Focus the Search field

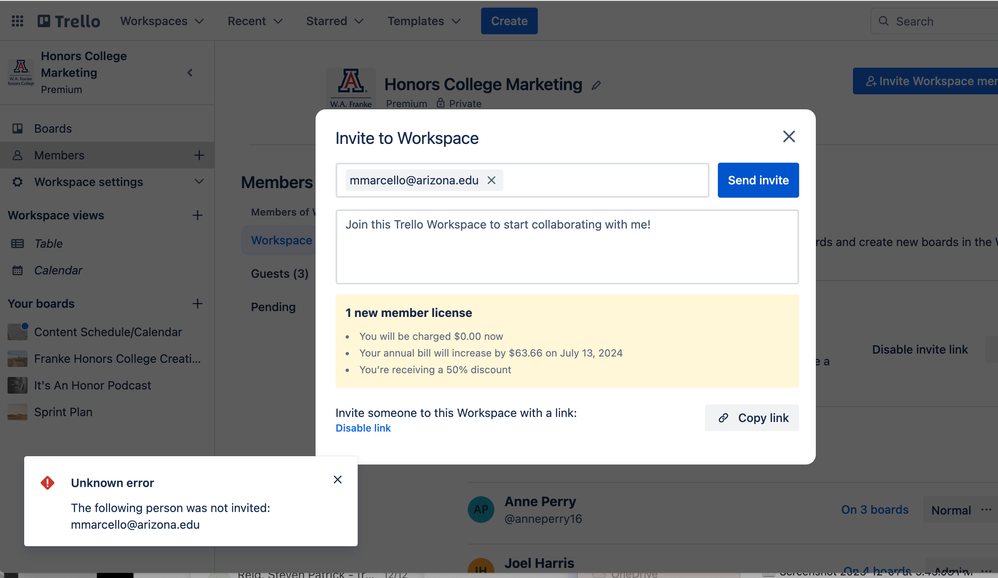click(x=934, y=21)
